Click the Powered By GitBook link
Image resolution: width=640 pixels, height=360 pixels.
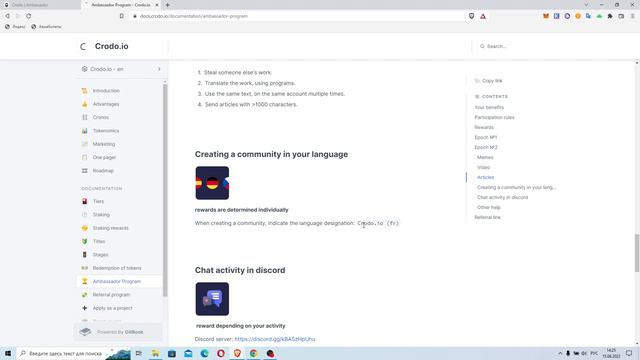point(118,332)
